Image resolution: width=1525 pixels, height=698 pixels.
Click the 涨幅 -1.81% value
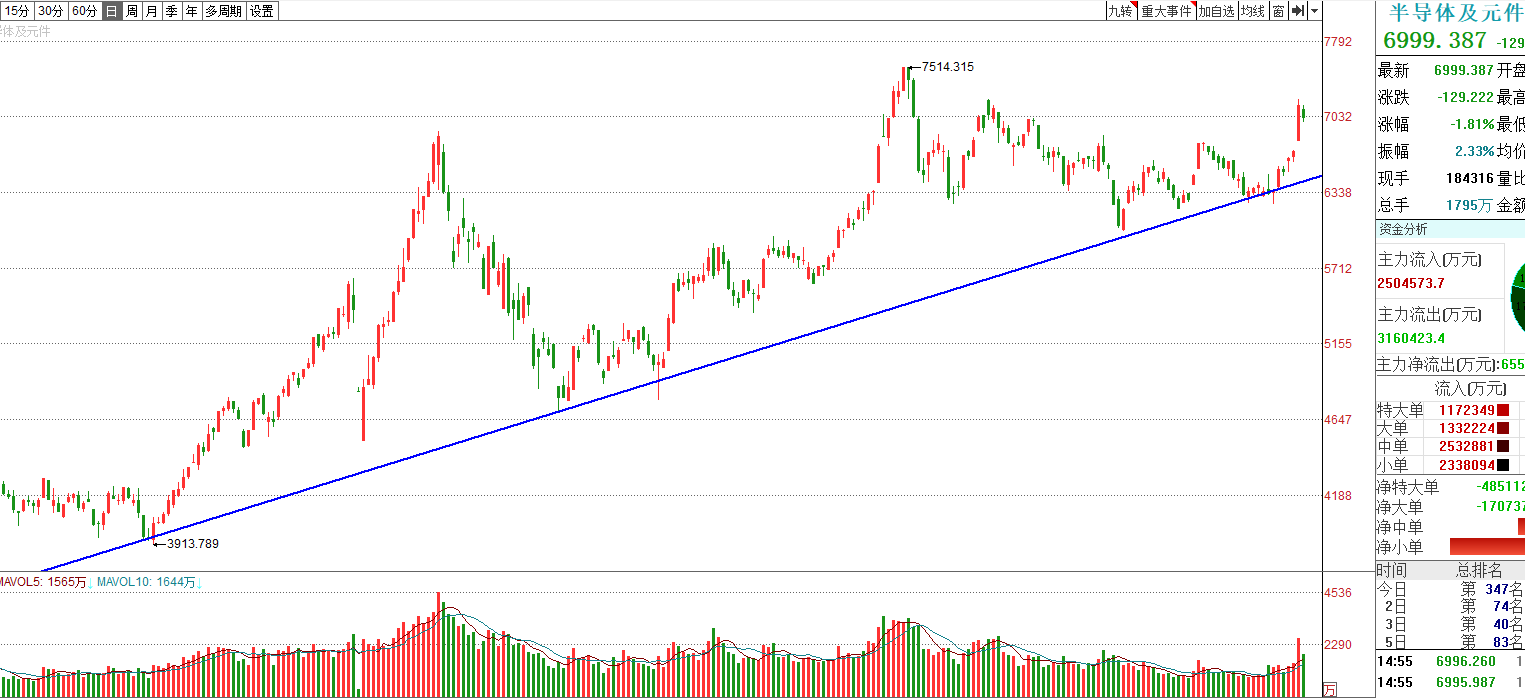(x=1472, y=125)
